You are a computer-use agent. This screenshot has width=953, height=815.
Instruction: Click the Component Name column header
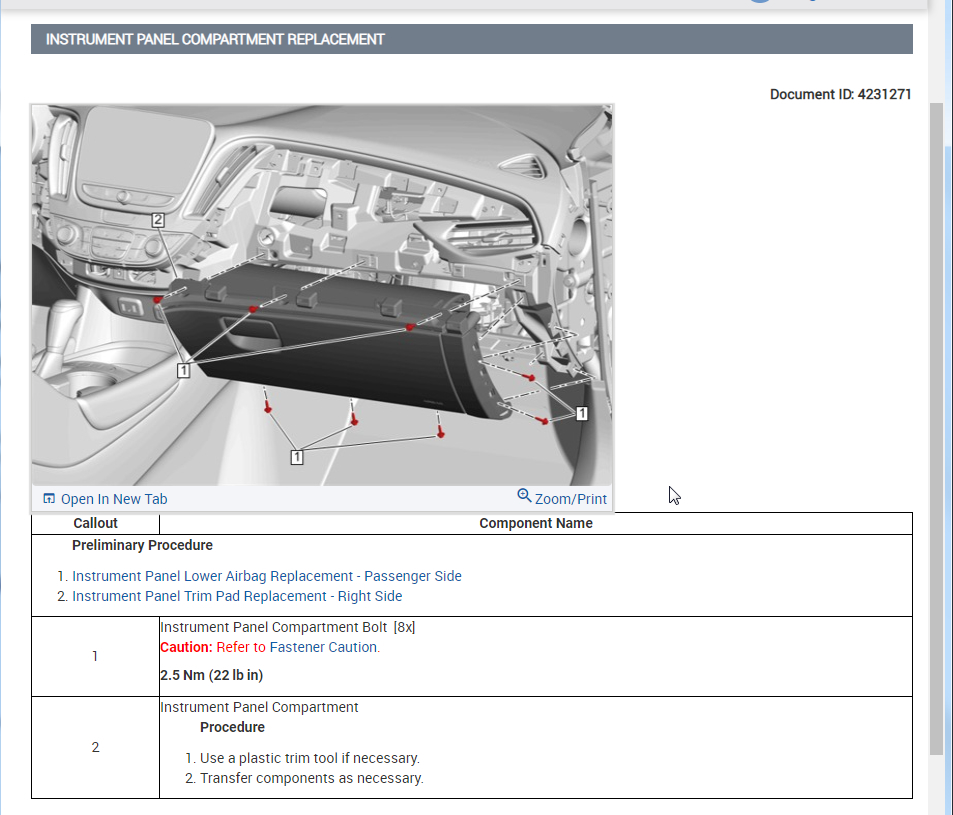[535, 523]
